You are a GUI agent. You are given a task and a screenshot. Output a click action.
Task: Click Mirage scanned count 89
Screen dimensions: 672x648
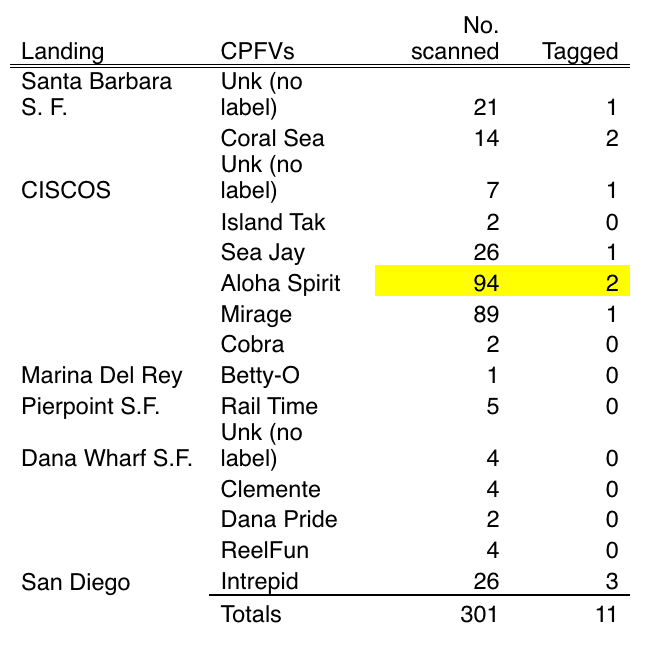[484, 314]
